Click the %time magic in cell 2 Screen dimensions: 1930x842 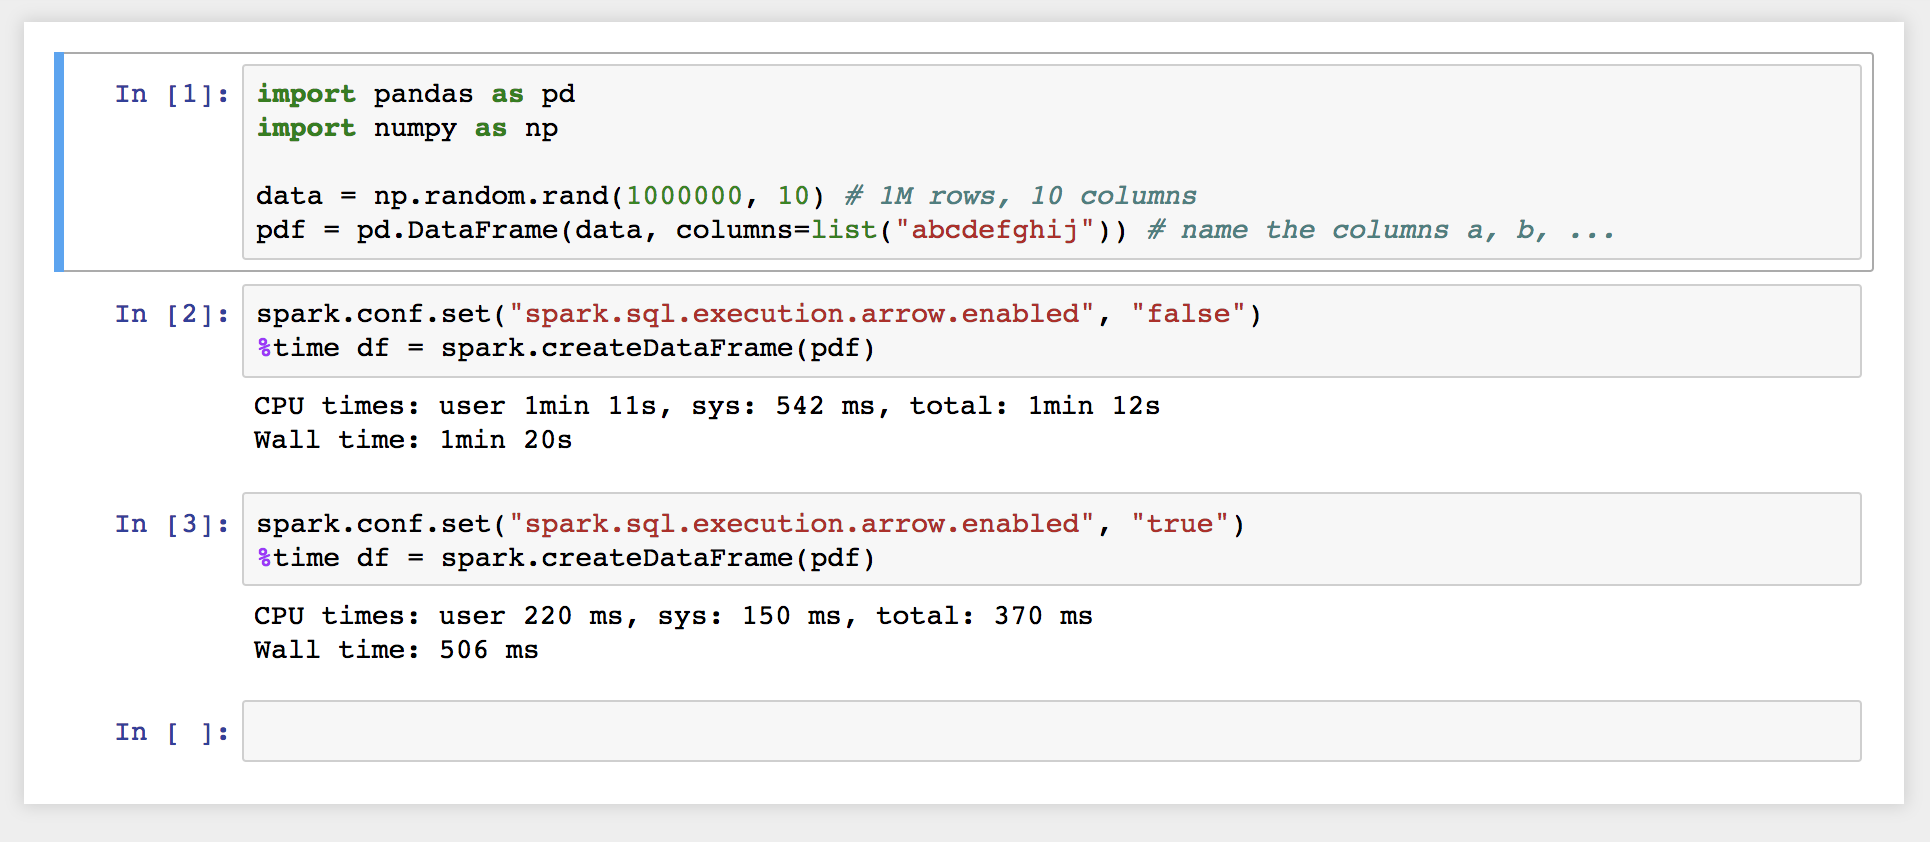click(x=298, y=348)
